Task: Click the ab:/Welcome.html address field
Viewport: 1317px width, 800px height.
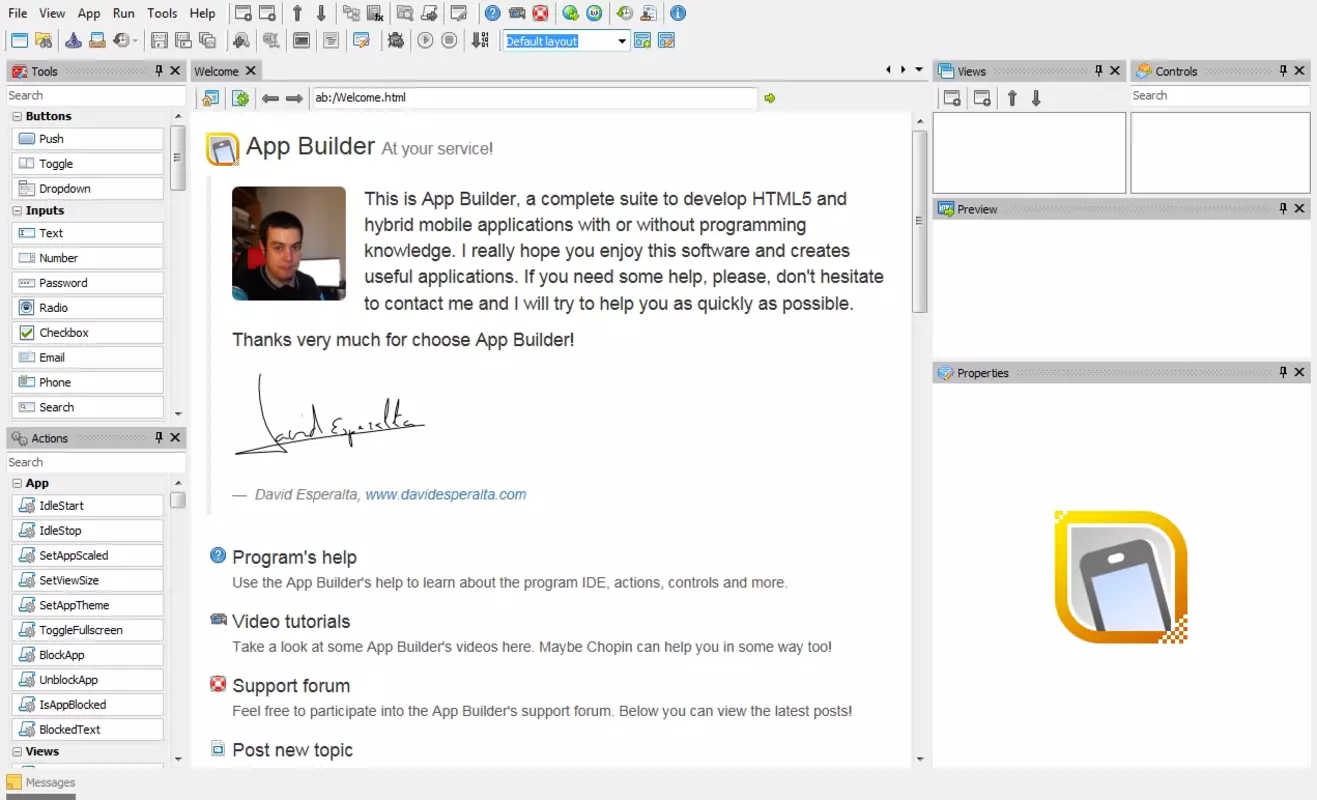Action: (533, 98)
